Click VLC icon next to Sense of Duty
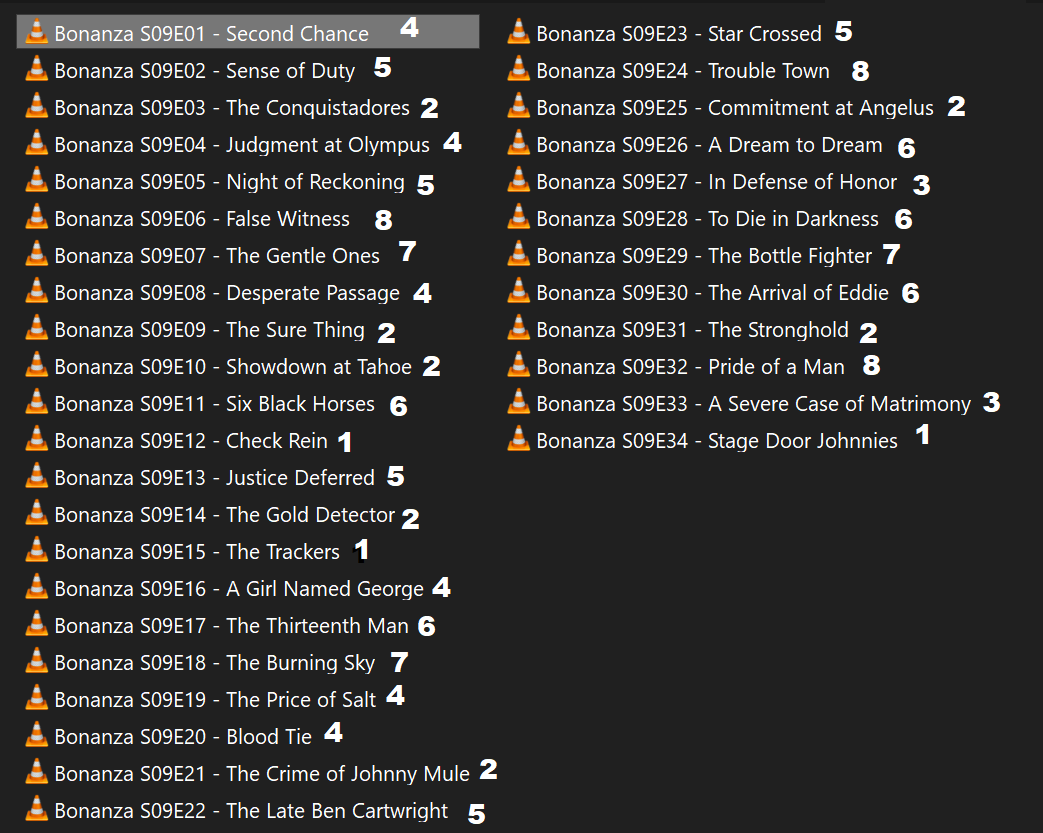 coord(37,69)
